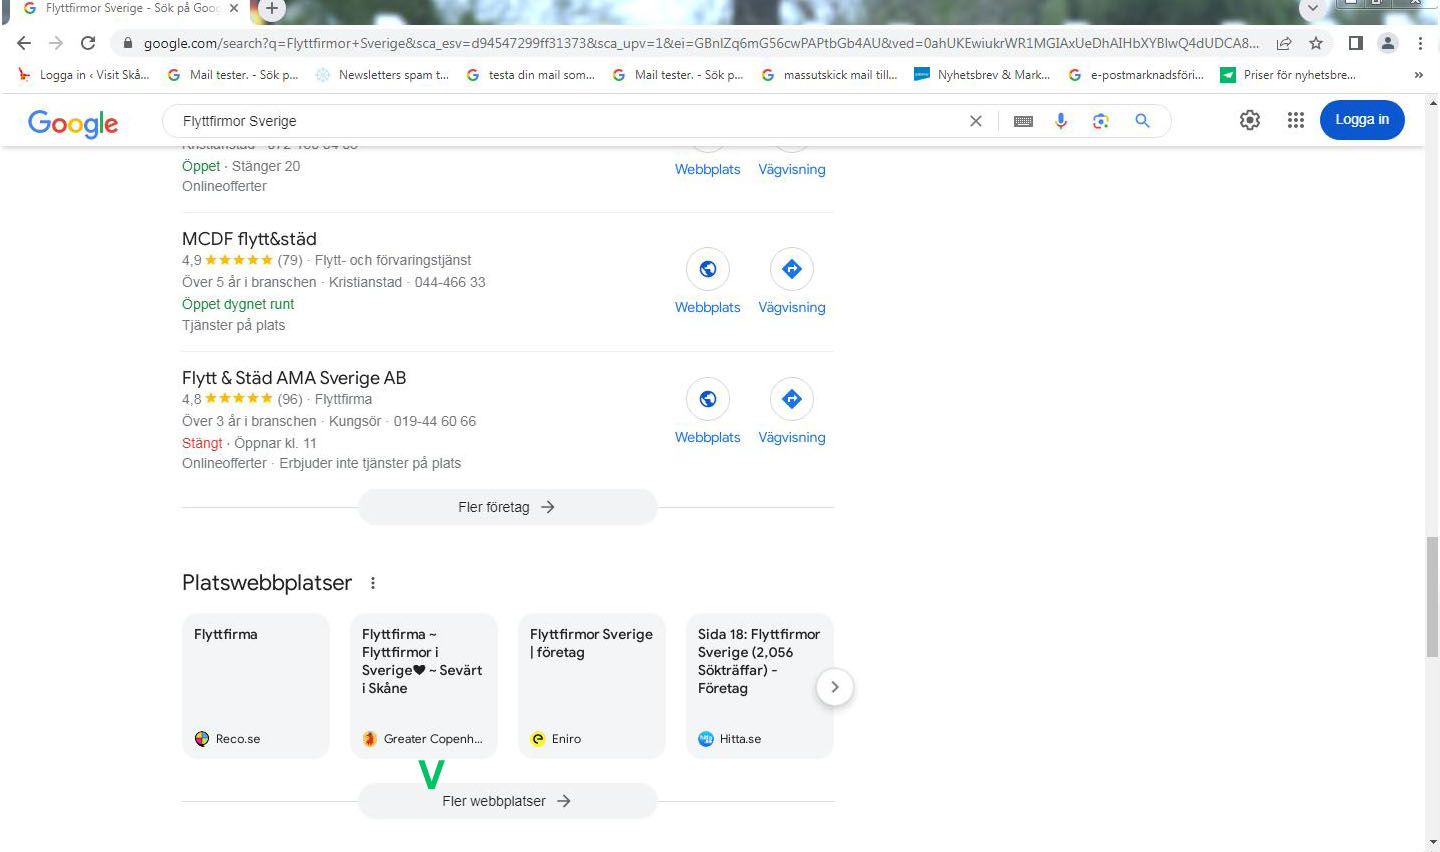This screenshot has width=1440, height=852.
Task: Open bookmark 'Newsletters spam t...'
Action: click(382, 75)
